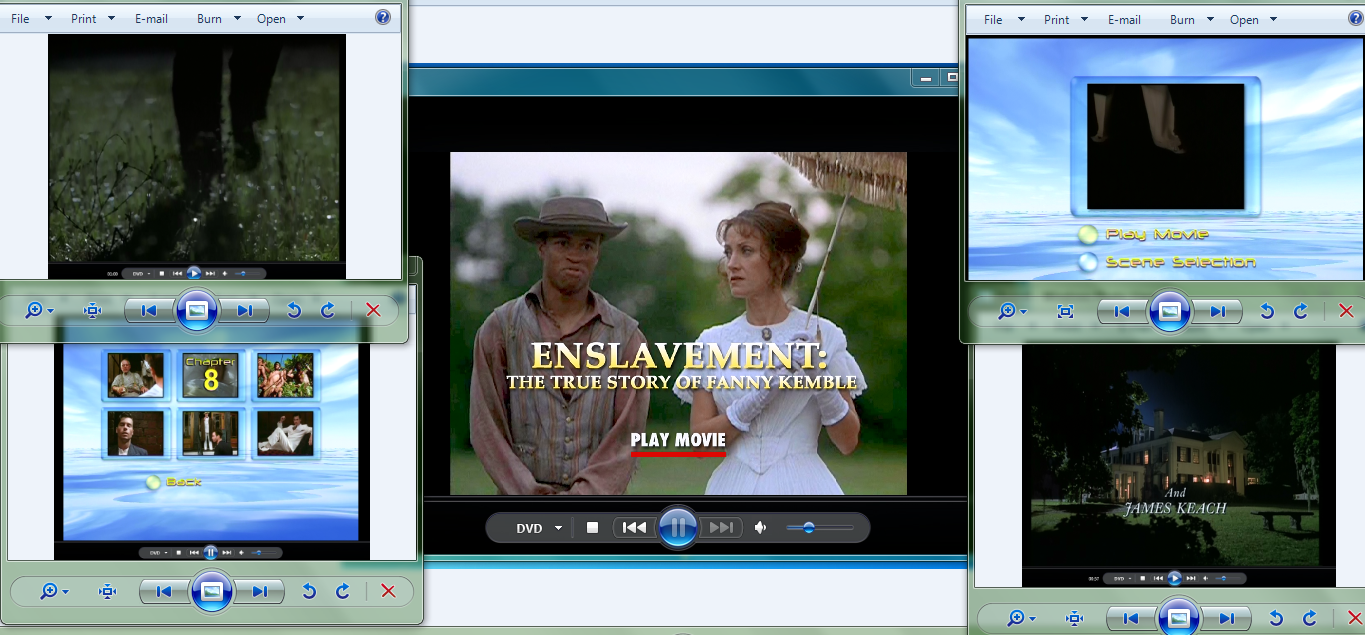The height and width of the screenshot is (635, 1365).
Task: Go to previous photo in James Keach window
Action: 1131,617
